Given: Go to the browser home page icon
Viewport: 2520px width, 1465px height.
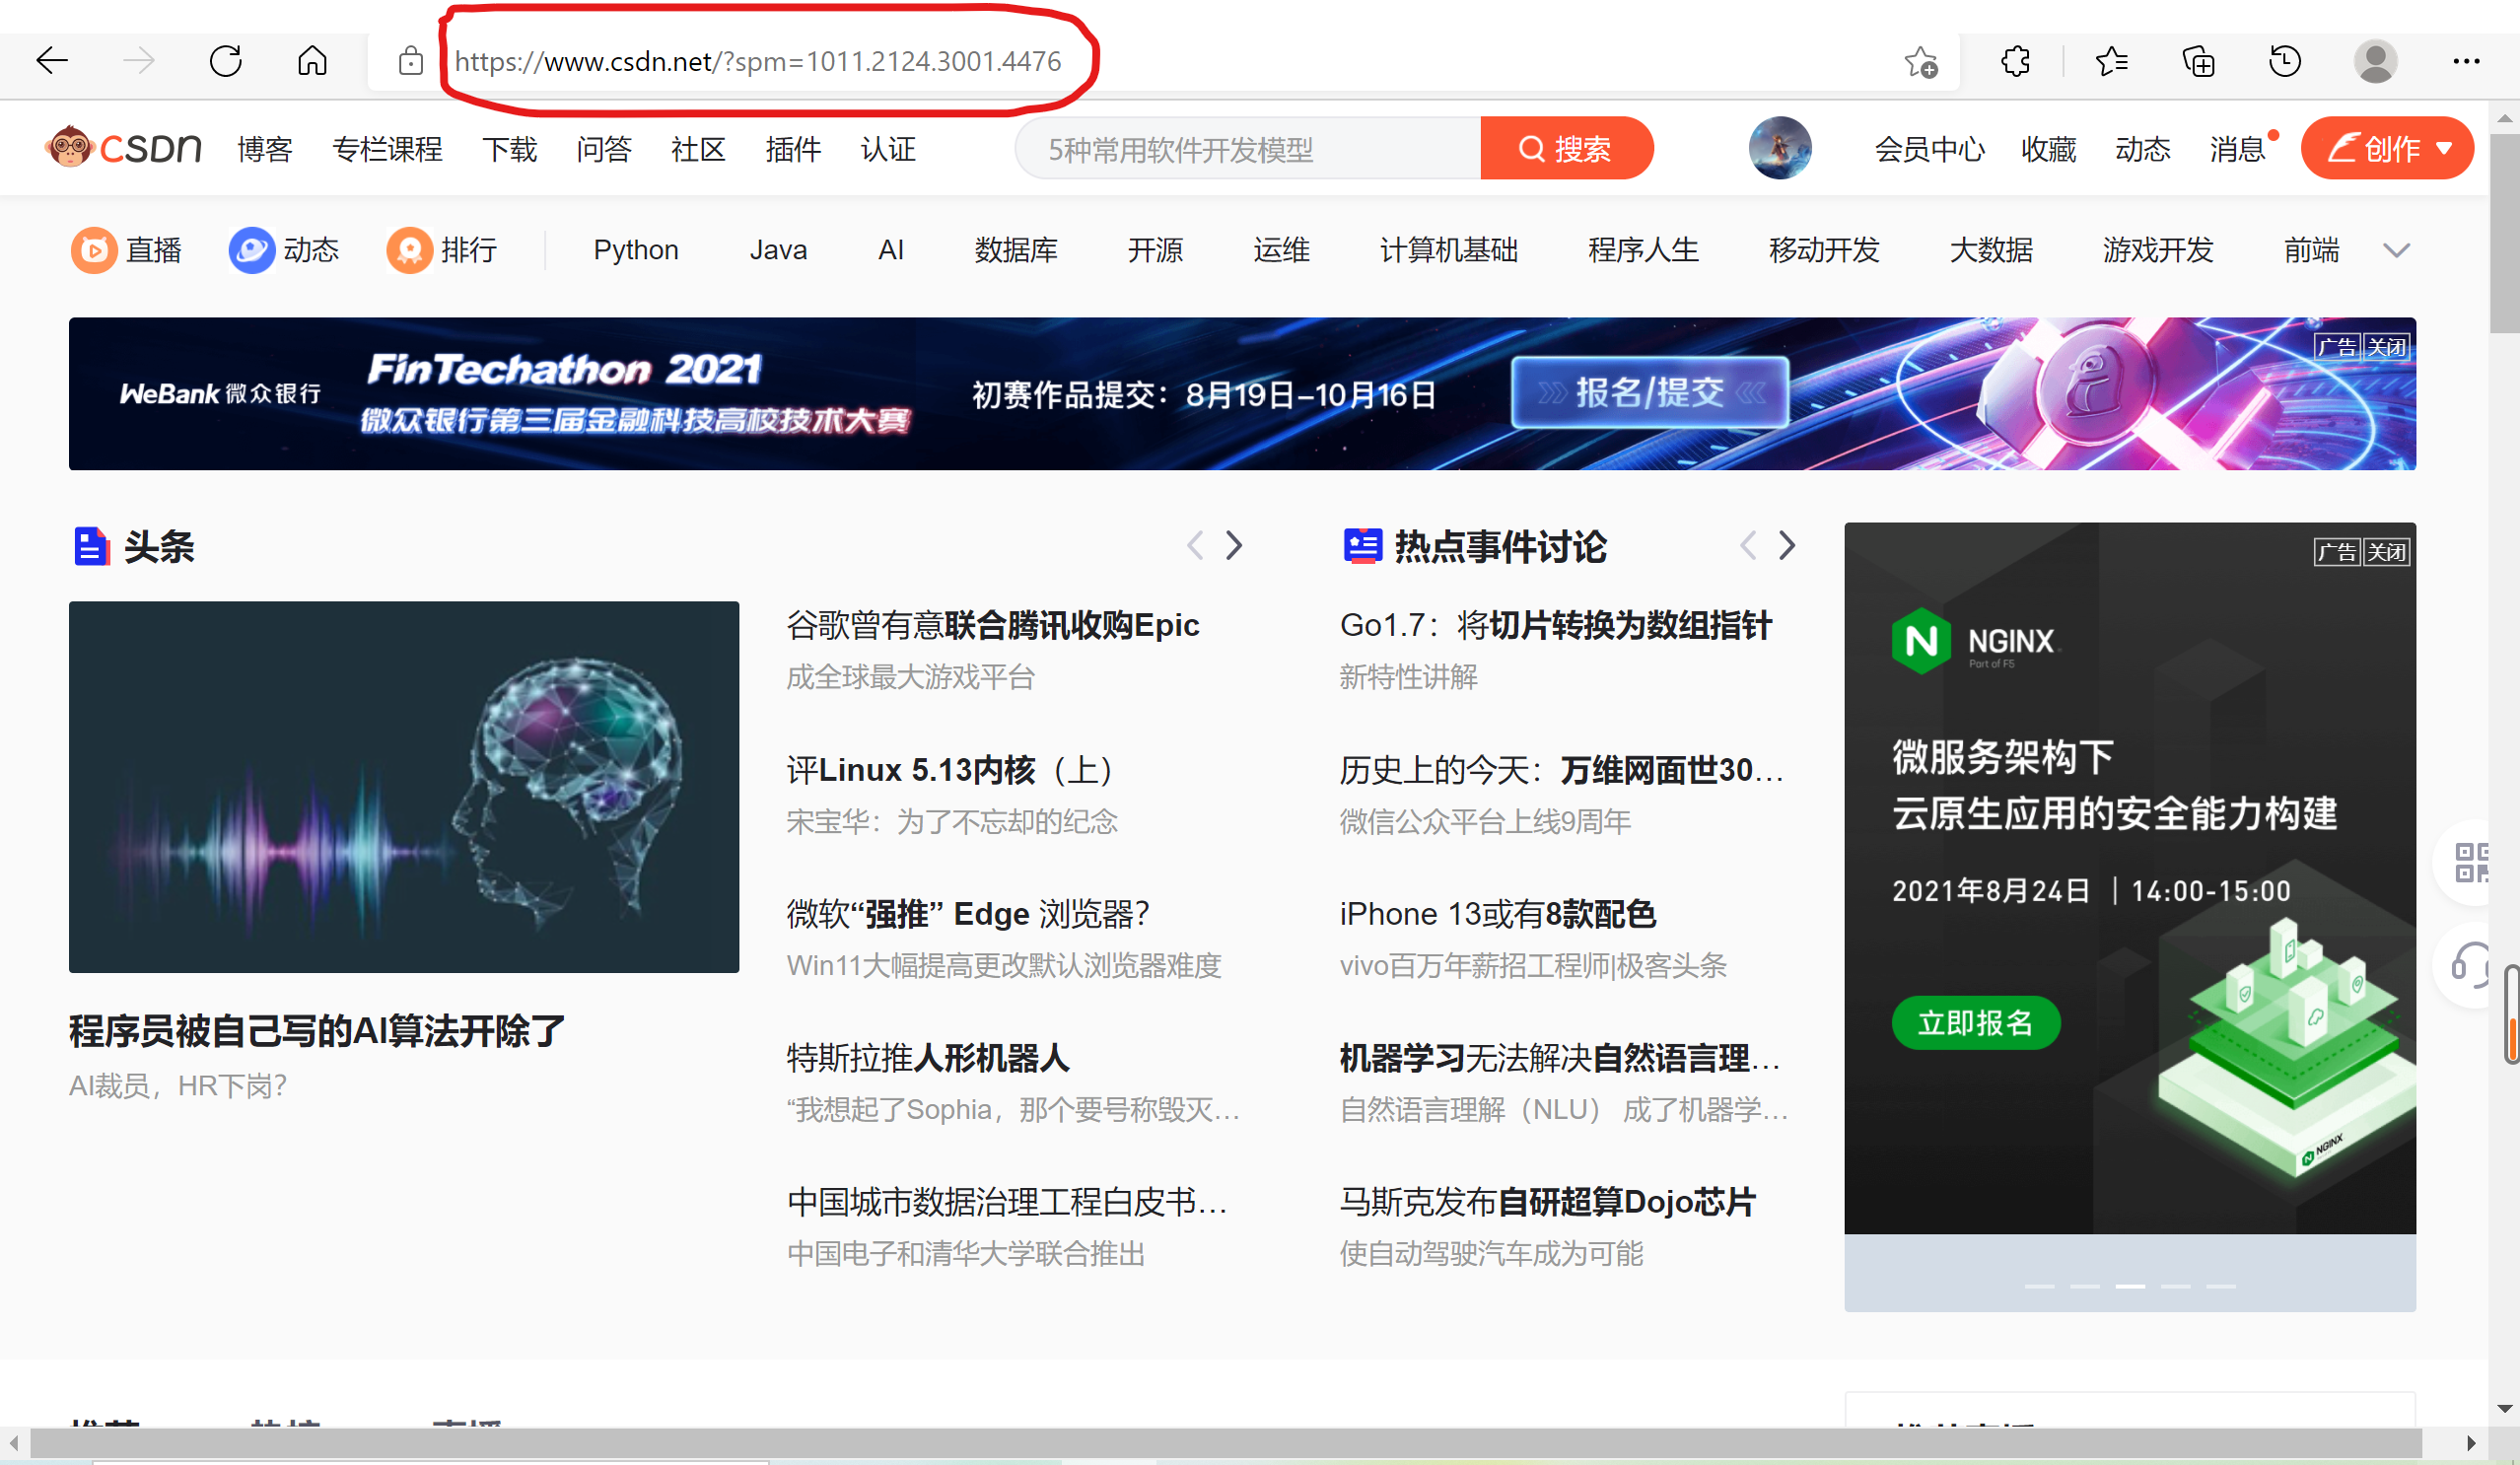Looking at the screenshot, I should pyautogui.click(x=312, y=61).
